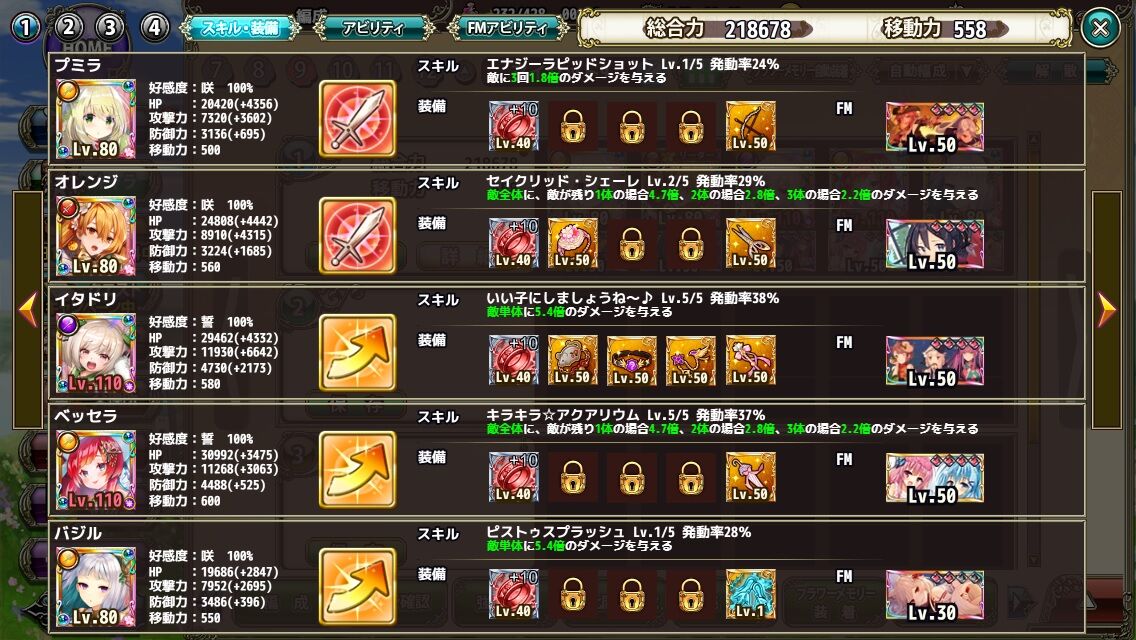The height and width of the screenshot is (640, 1136).
Task: Open イタドリ's character portrait
Action: pos(96,353)
